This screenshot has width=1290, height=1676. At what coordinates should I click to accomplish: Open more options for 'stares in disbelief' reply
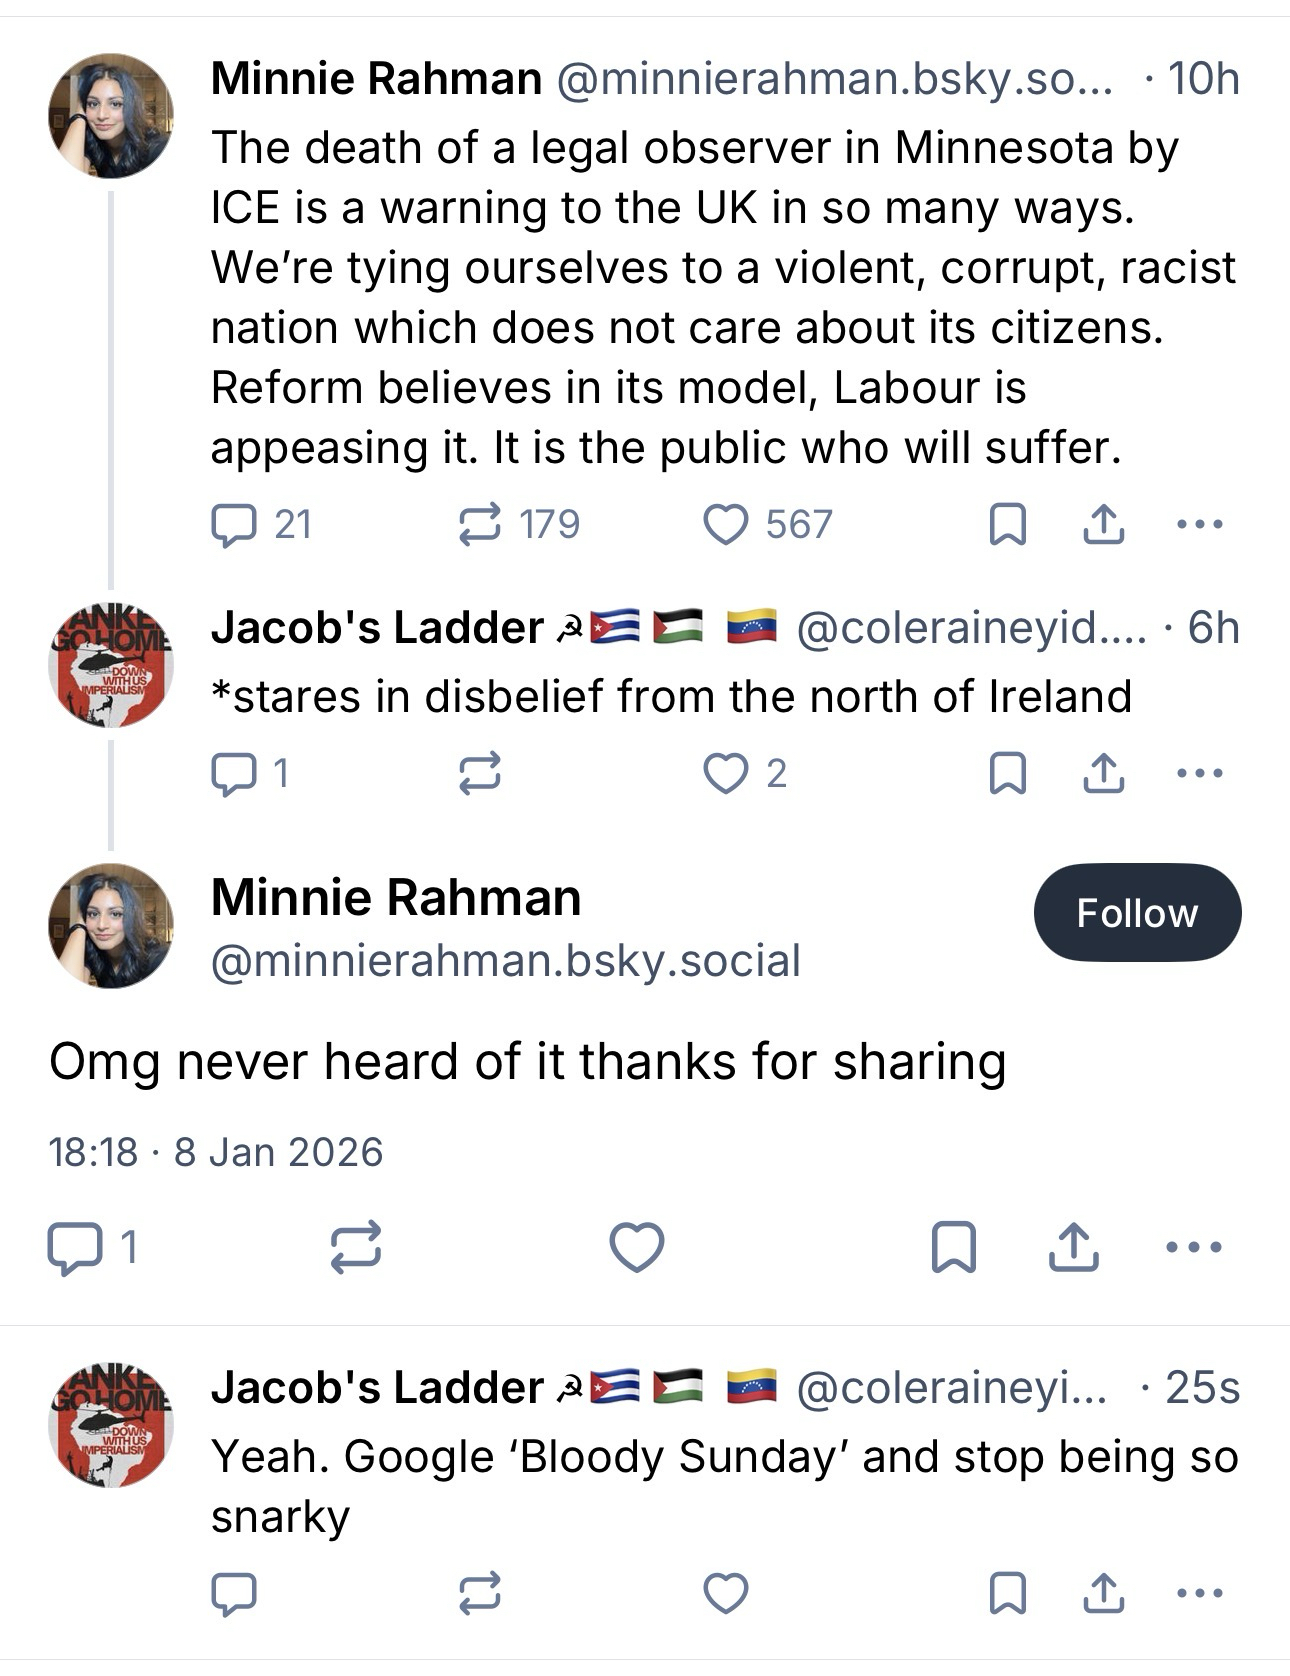(1200, 774)
